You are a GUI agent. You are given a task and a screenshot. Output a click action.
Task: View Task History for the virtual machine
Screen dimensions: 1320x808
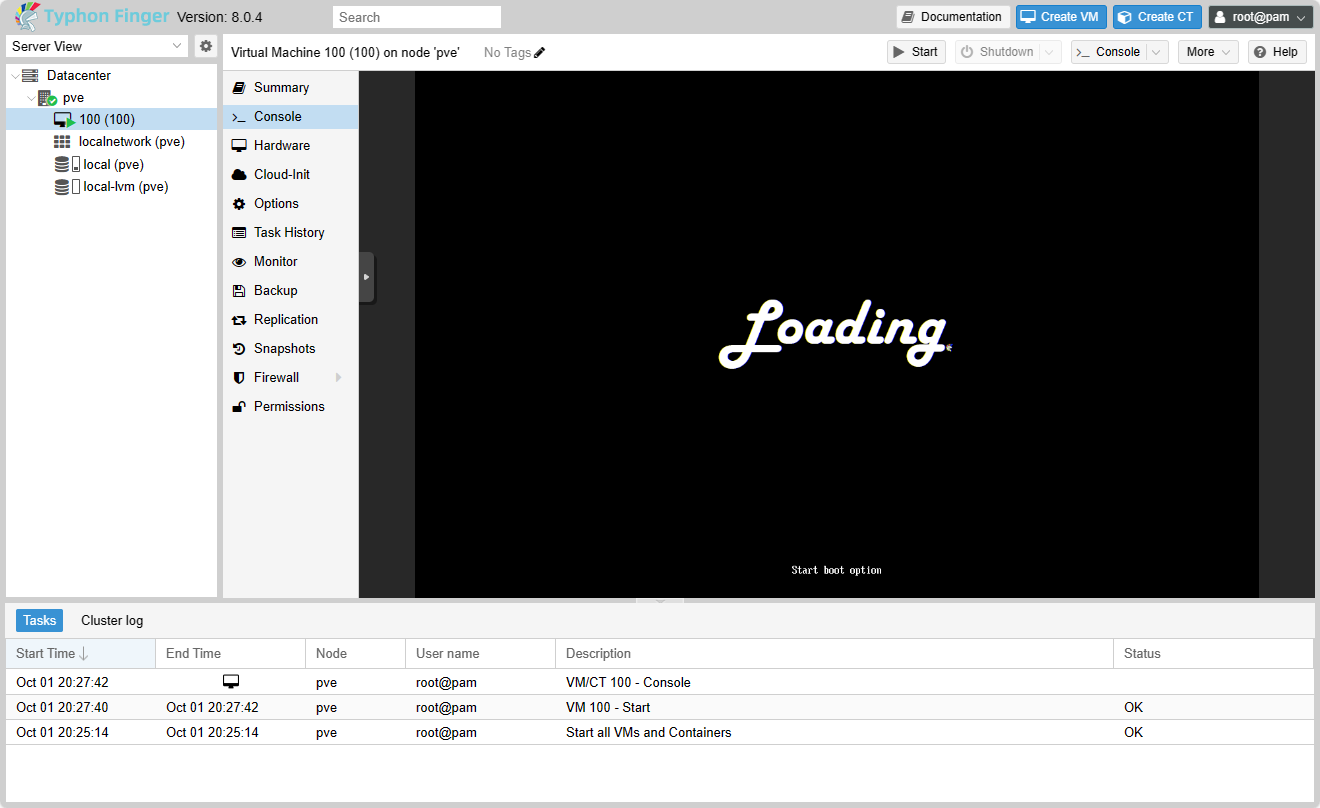[289, 232]
